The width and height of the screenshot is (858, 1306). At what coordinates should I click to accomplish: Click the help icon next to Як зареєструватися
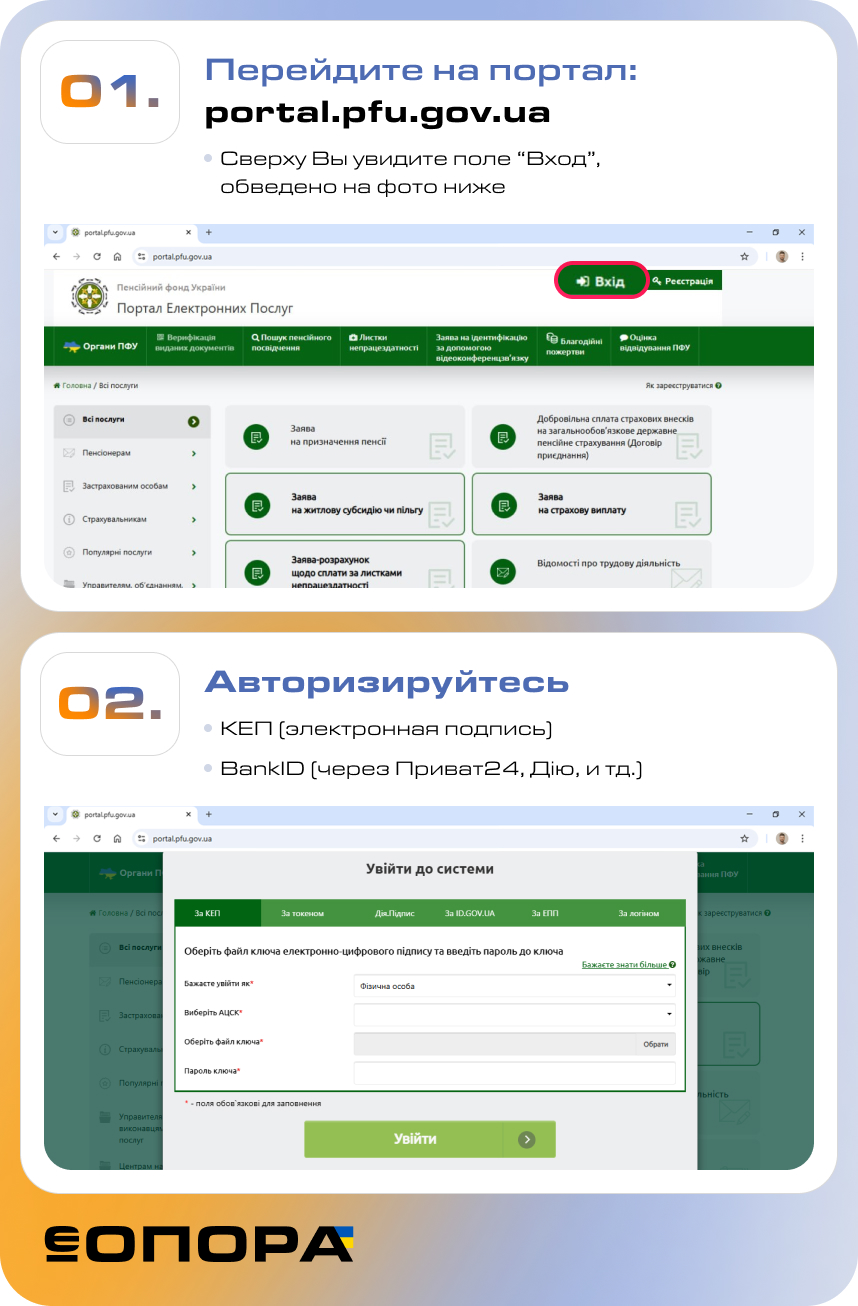[x=719, y=385]
